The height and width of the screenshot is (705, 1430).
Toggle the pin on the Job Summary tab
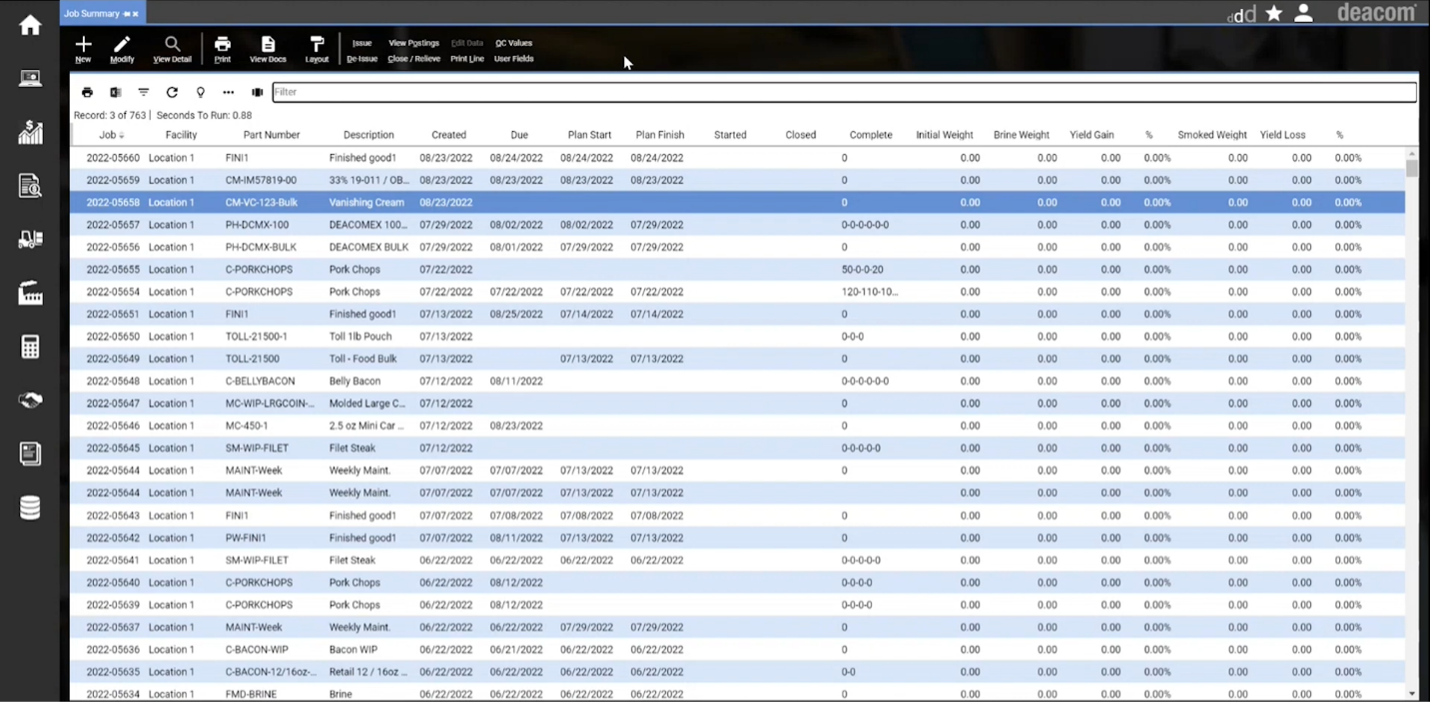126,13
